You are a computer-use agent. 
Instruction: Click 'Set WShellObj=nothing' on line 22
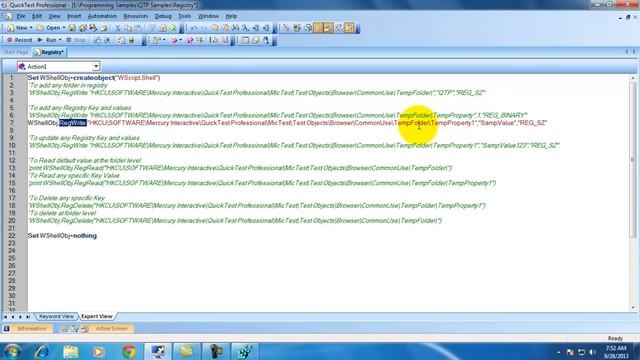coord(62,236)
